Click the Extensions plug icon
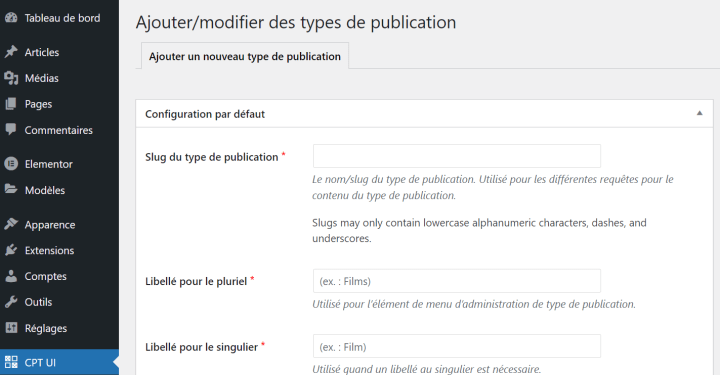This screenshot has height=375, width=720. tap(11, 250)
